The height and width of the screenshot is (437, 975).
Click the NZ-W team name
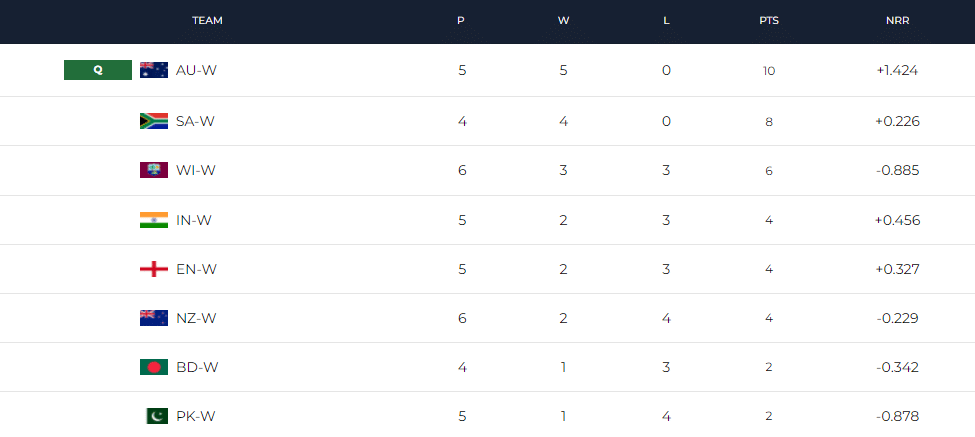click(x=196, y=318)
